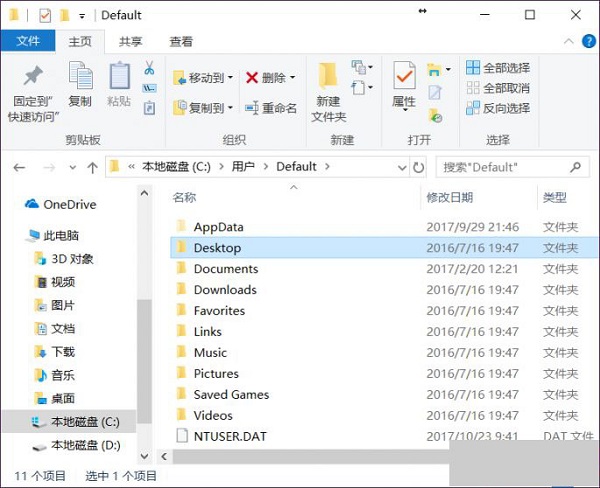Select the Favorites folder row
This screenshot has width=600, height=488.
384,310
